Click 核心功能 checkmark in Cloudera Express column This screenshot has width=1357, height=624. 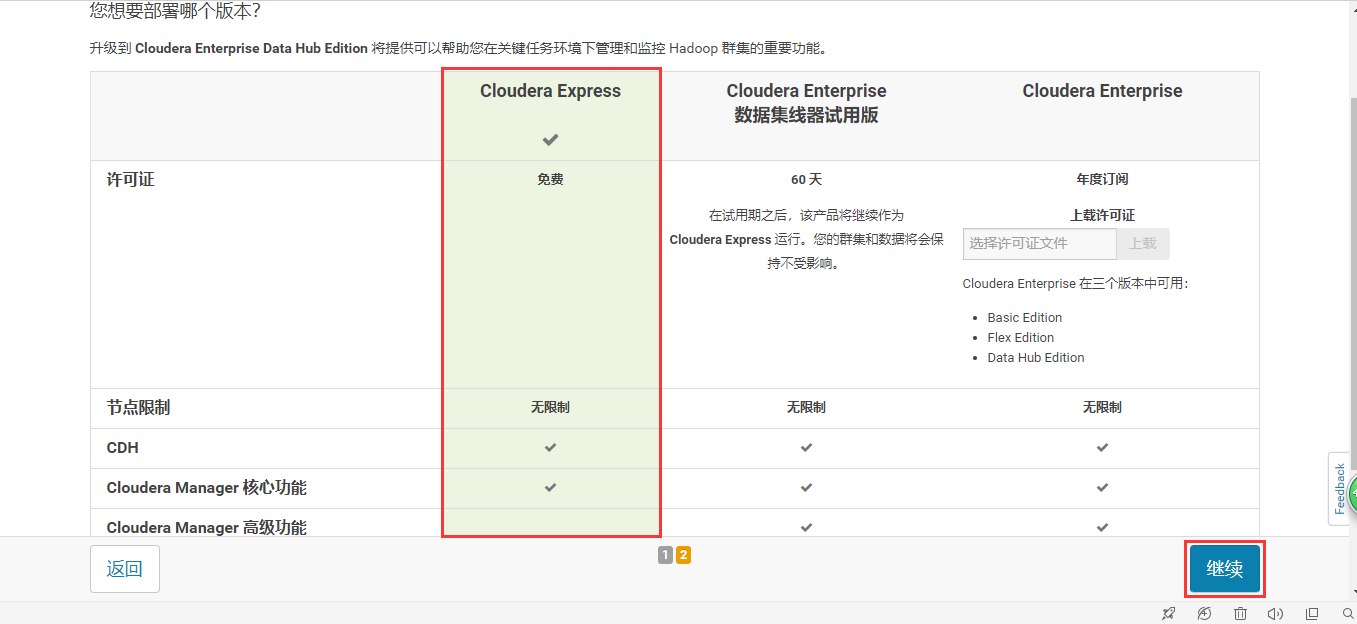tap(550, 488)
